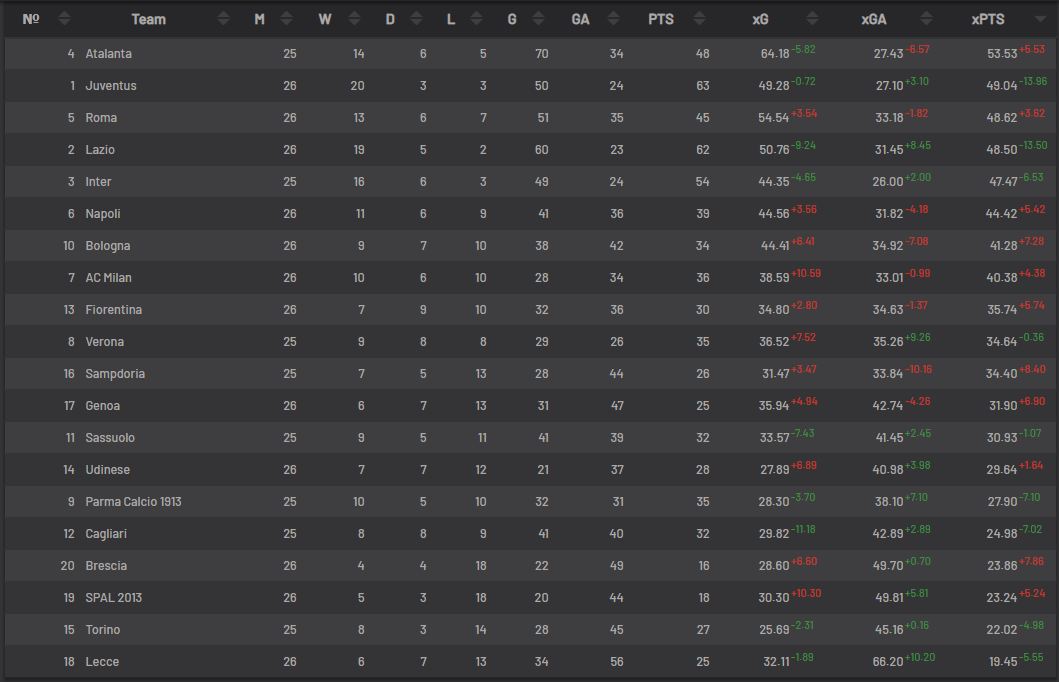Screen dimensions: 1059x682
Task: Open SPAL 2013 team page
Action: pos(113,598)
